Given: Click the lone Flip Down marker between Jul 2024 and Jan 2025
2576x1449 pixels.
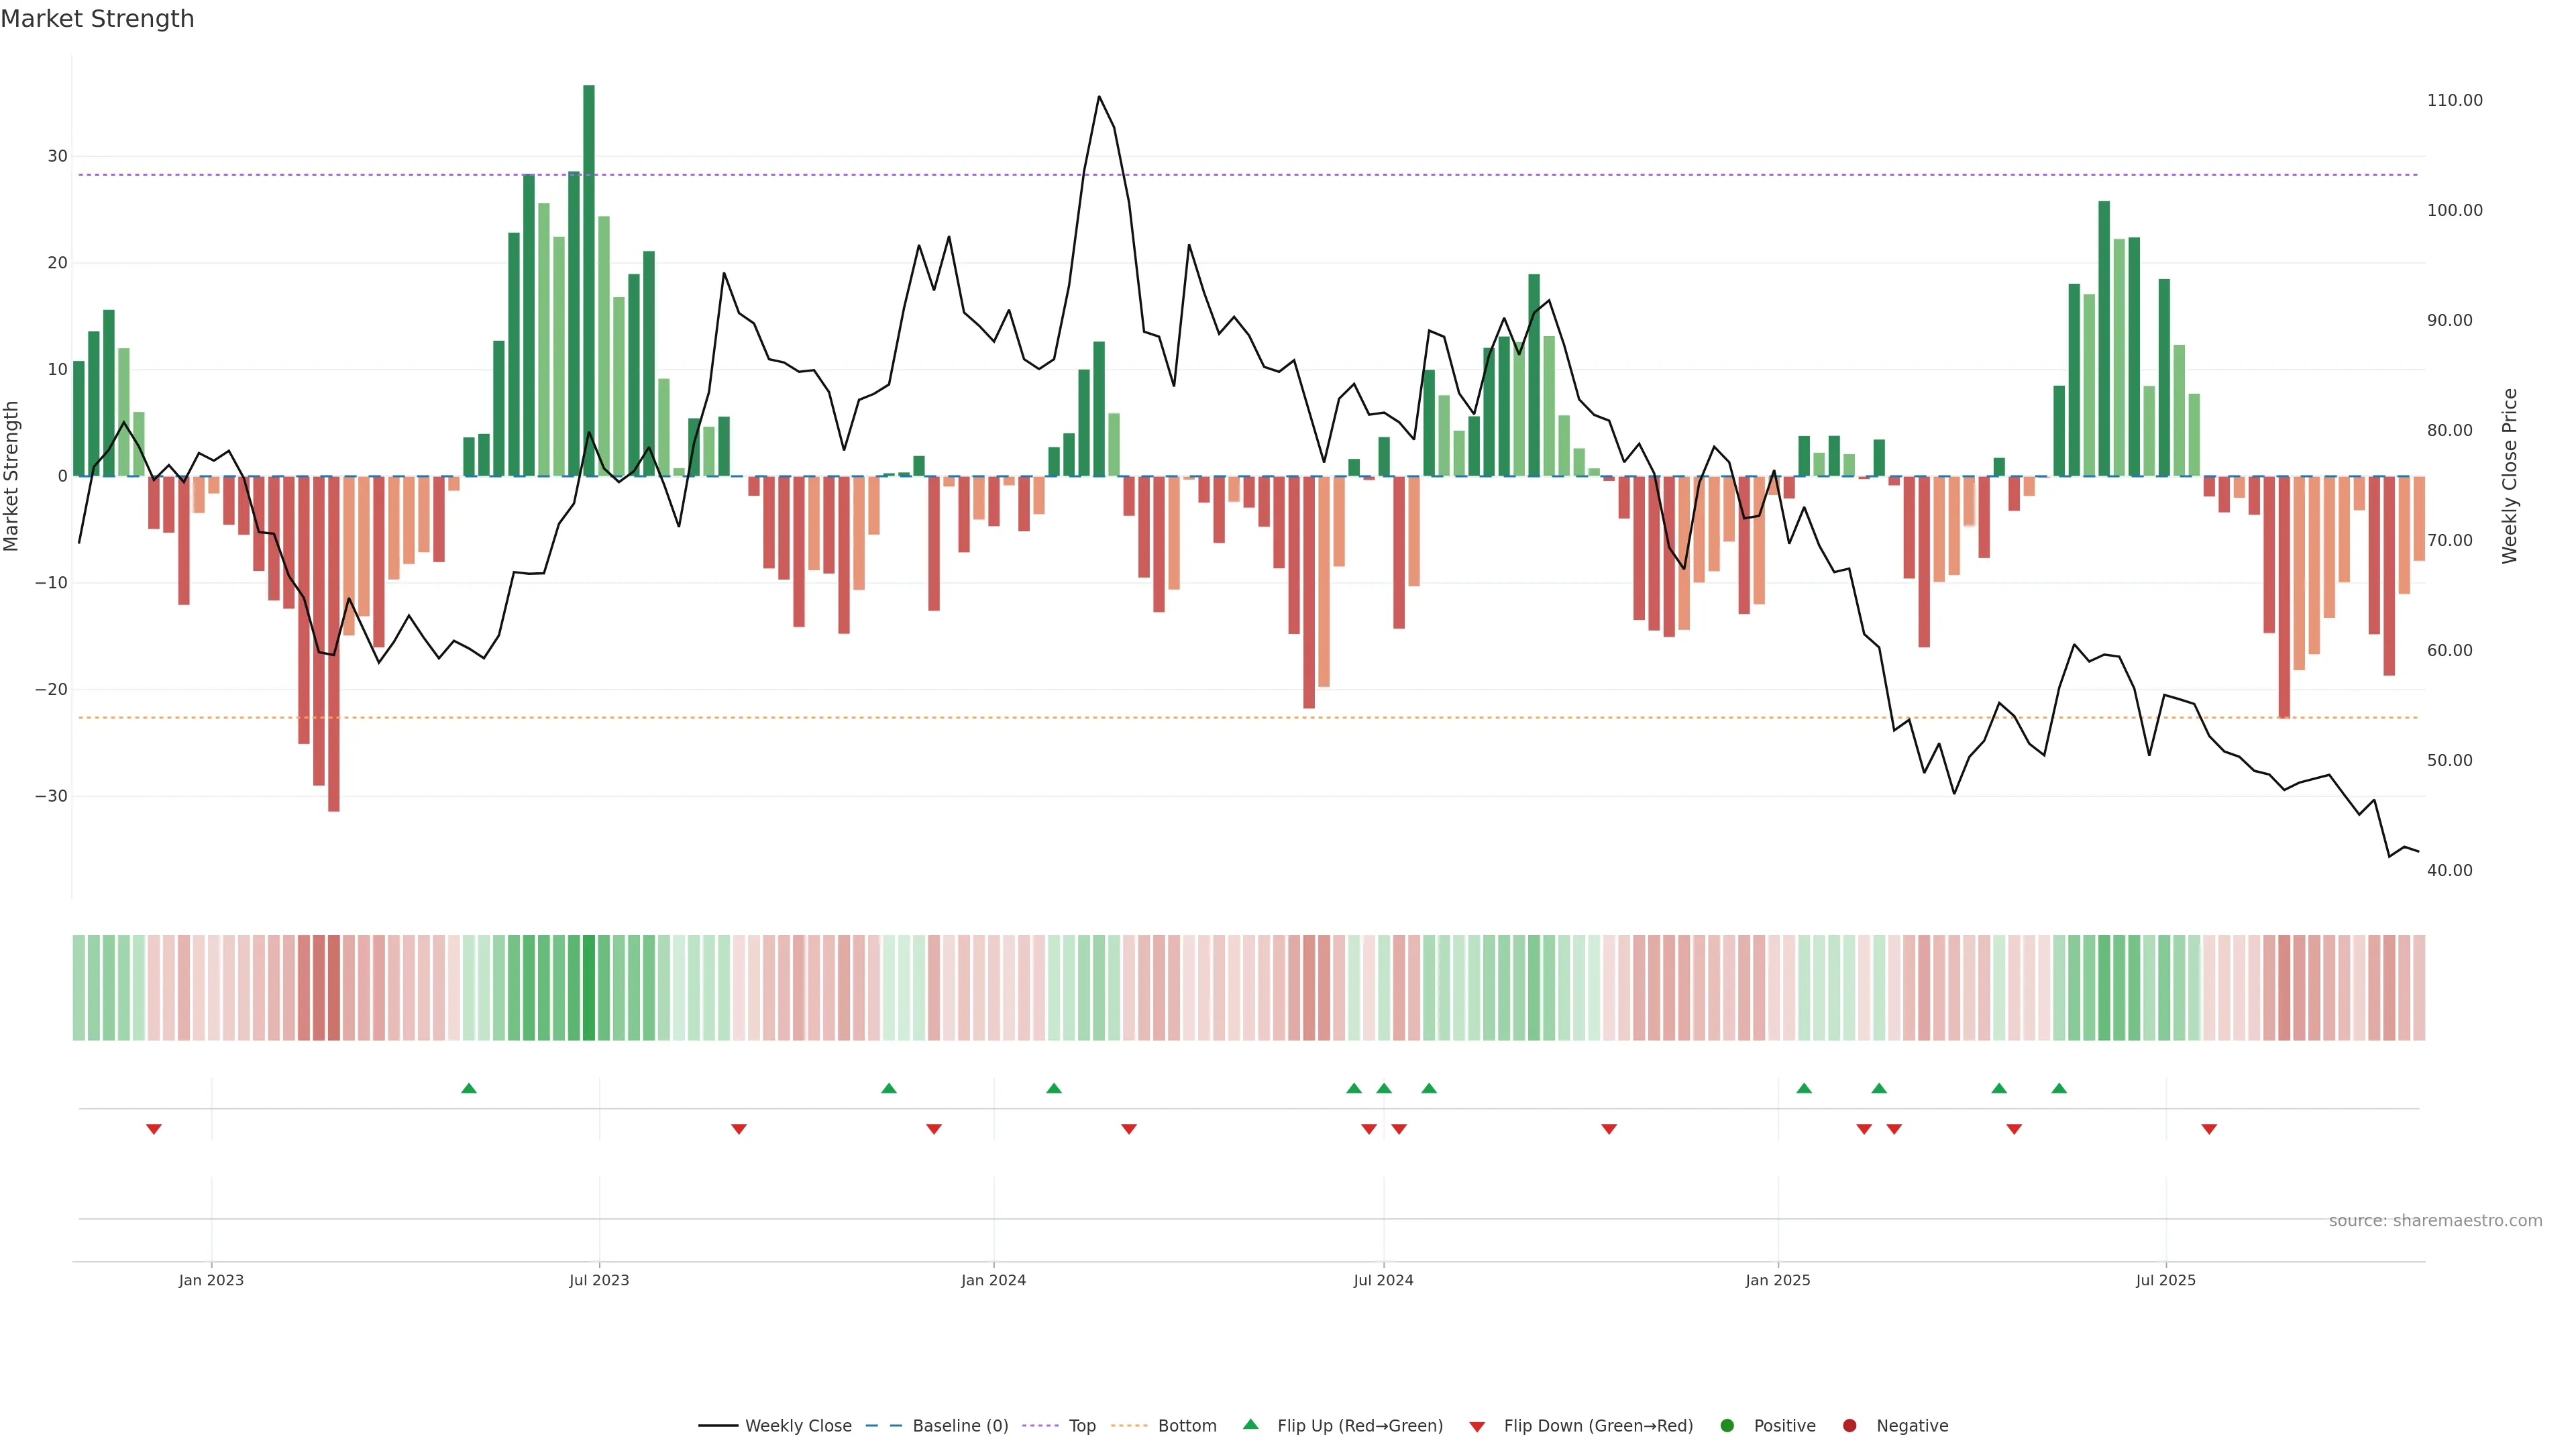Looking at the screenshot, I should [1609, 1129].
